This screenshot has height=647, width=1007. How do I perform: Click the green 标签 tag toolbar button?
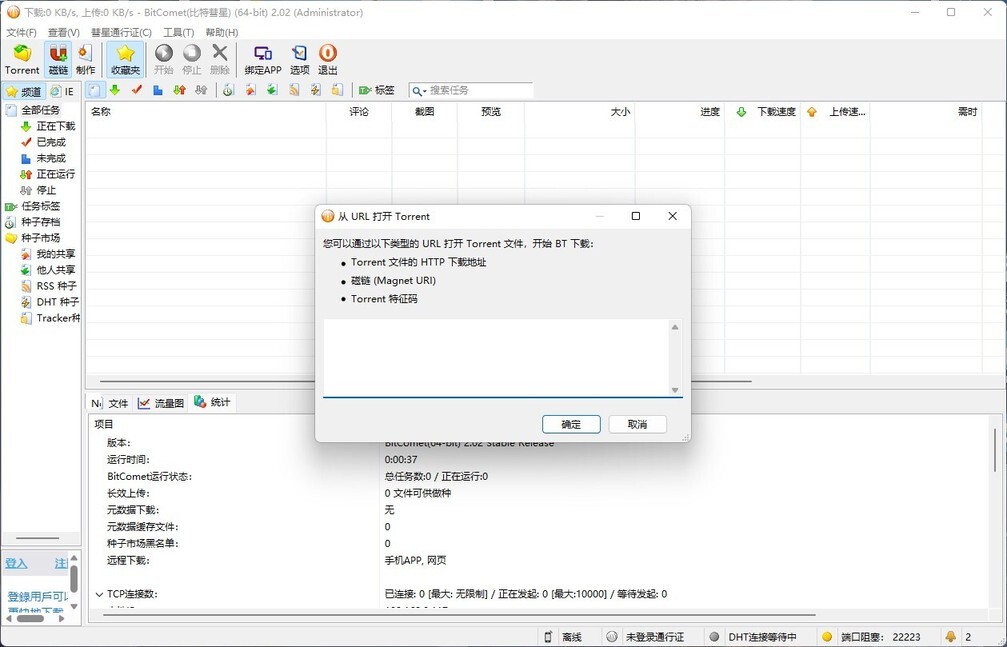(x=376, y=91)
